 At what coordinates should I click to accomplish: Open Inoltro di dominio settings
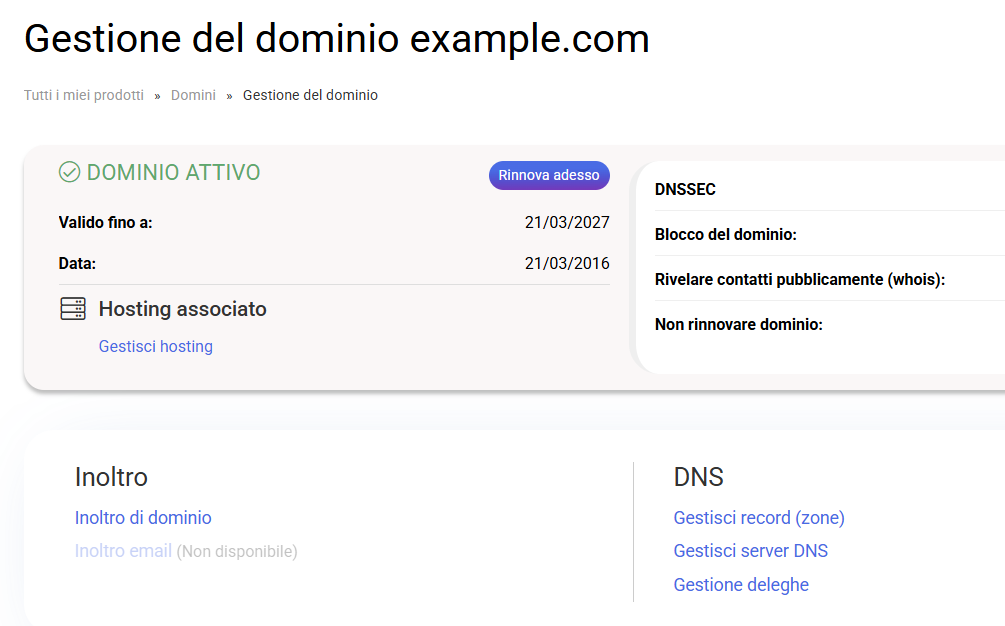(143, 517)
